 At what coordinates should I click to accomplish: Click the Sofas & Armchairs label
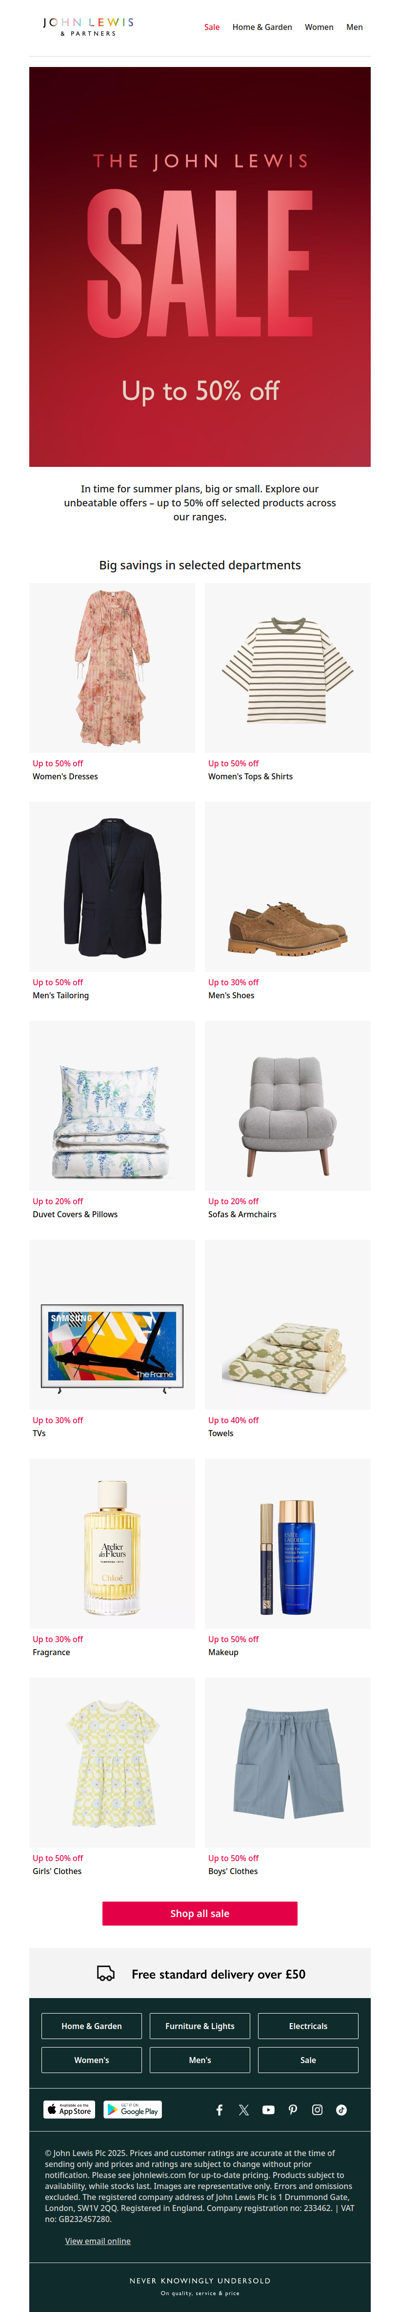pos(242,1214)
